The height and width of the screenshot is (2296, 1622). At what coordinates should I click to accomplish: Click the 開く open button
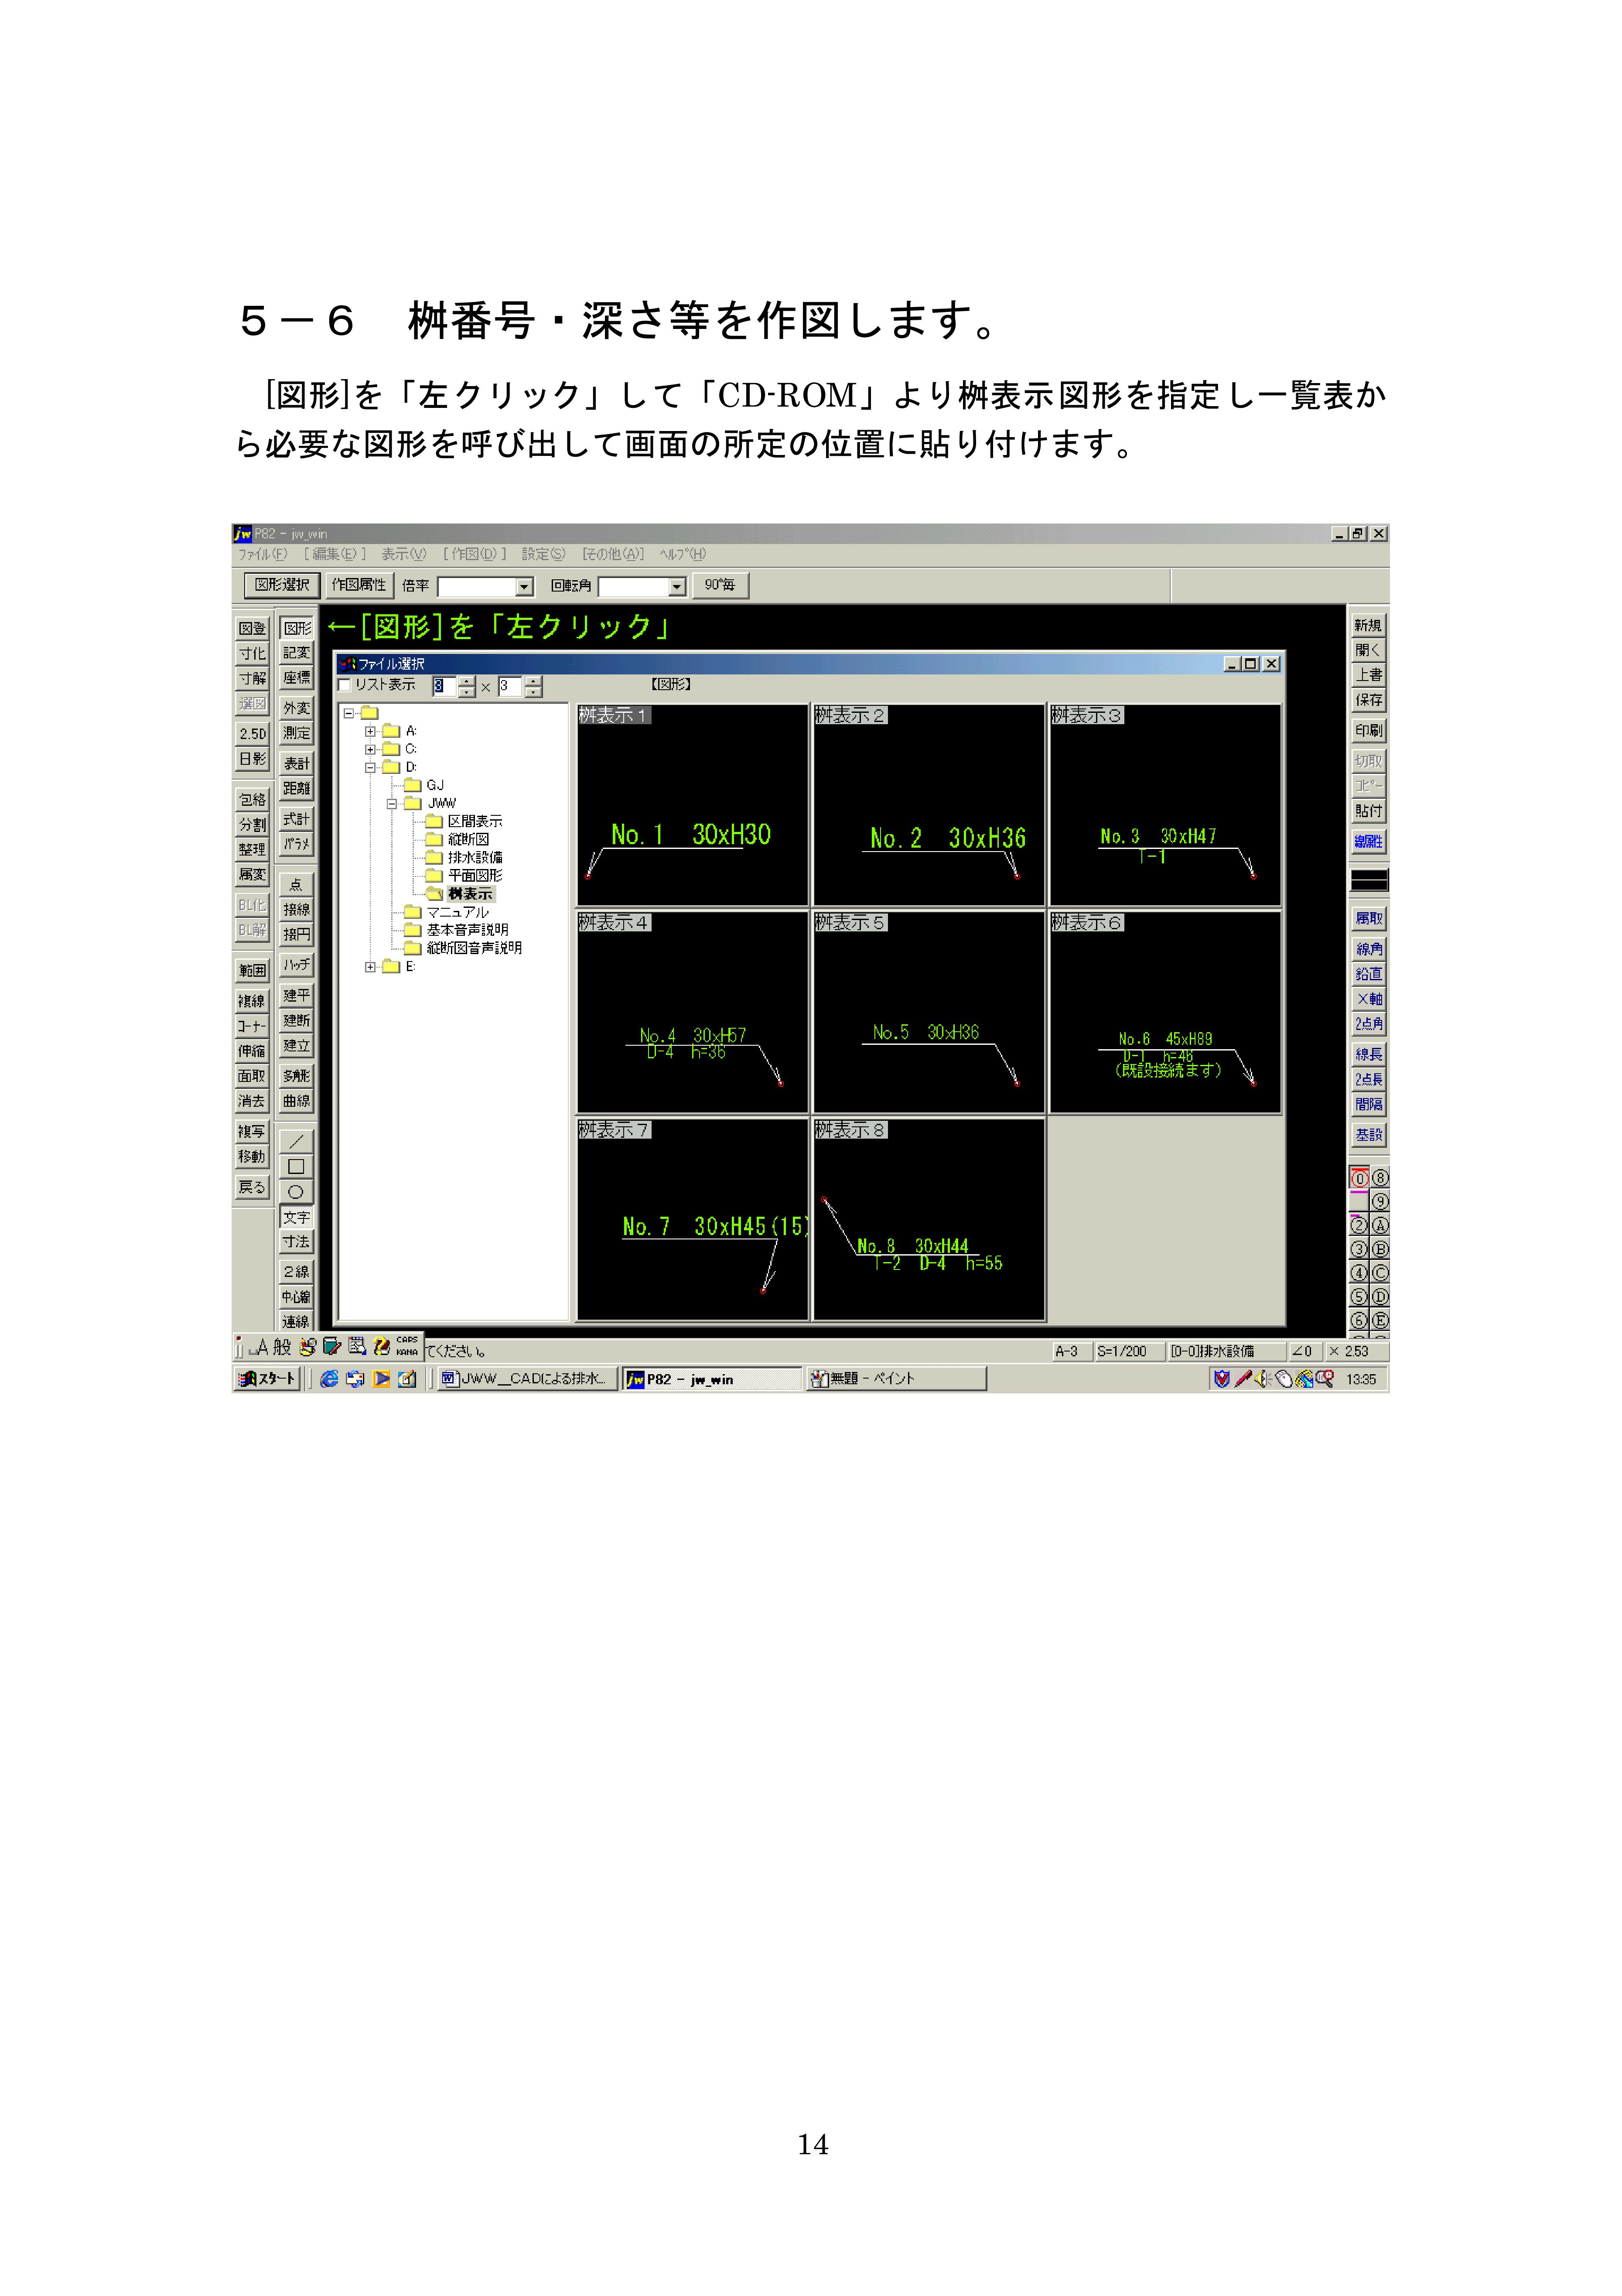1369,650
